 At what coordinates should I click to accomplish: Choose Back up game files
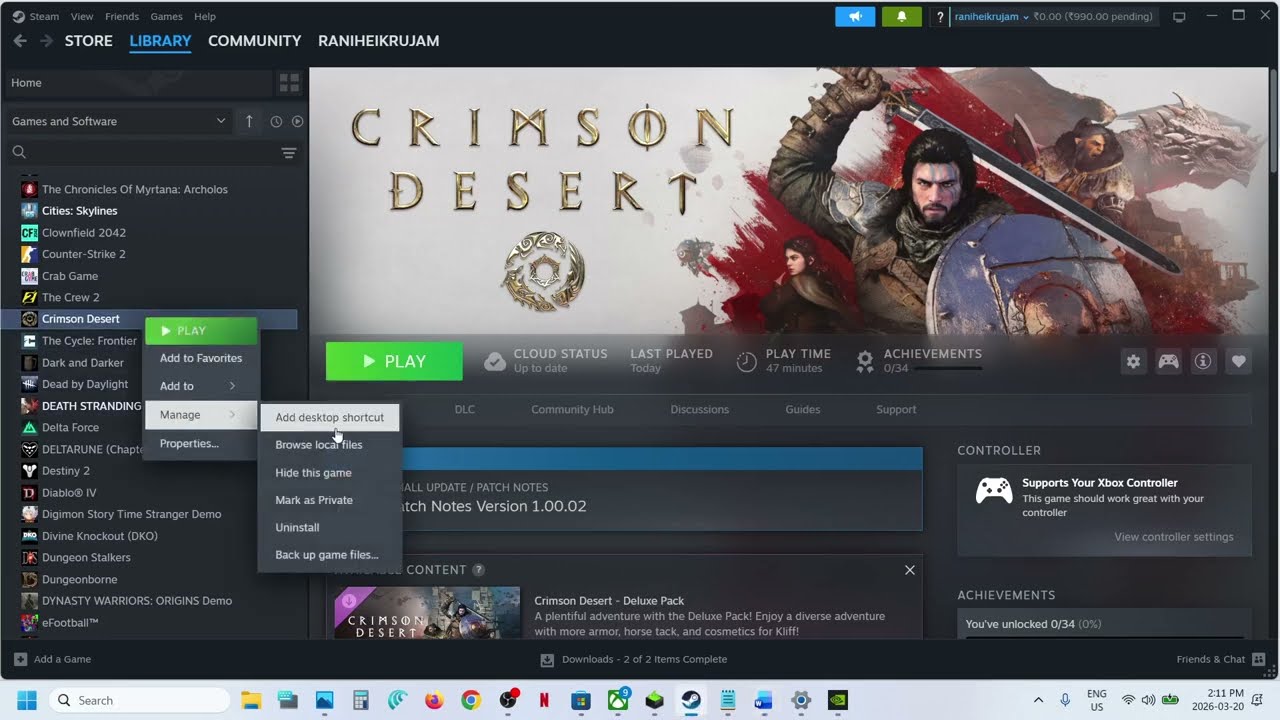[330, 555]
